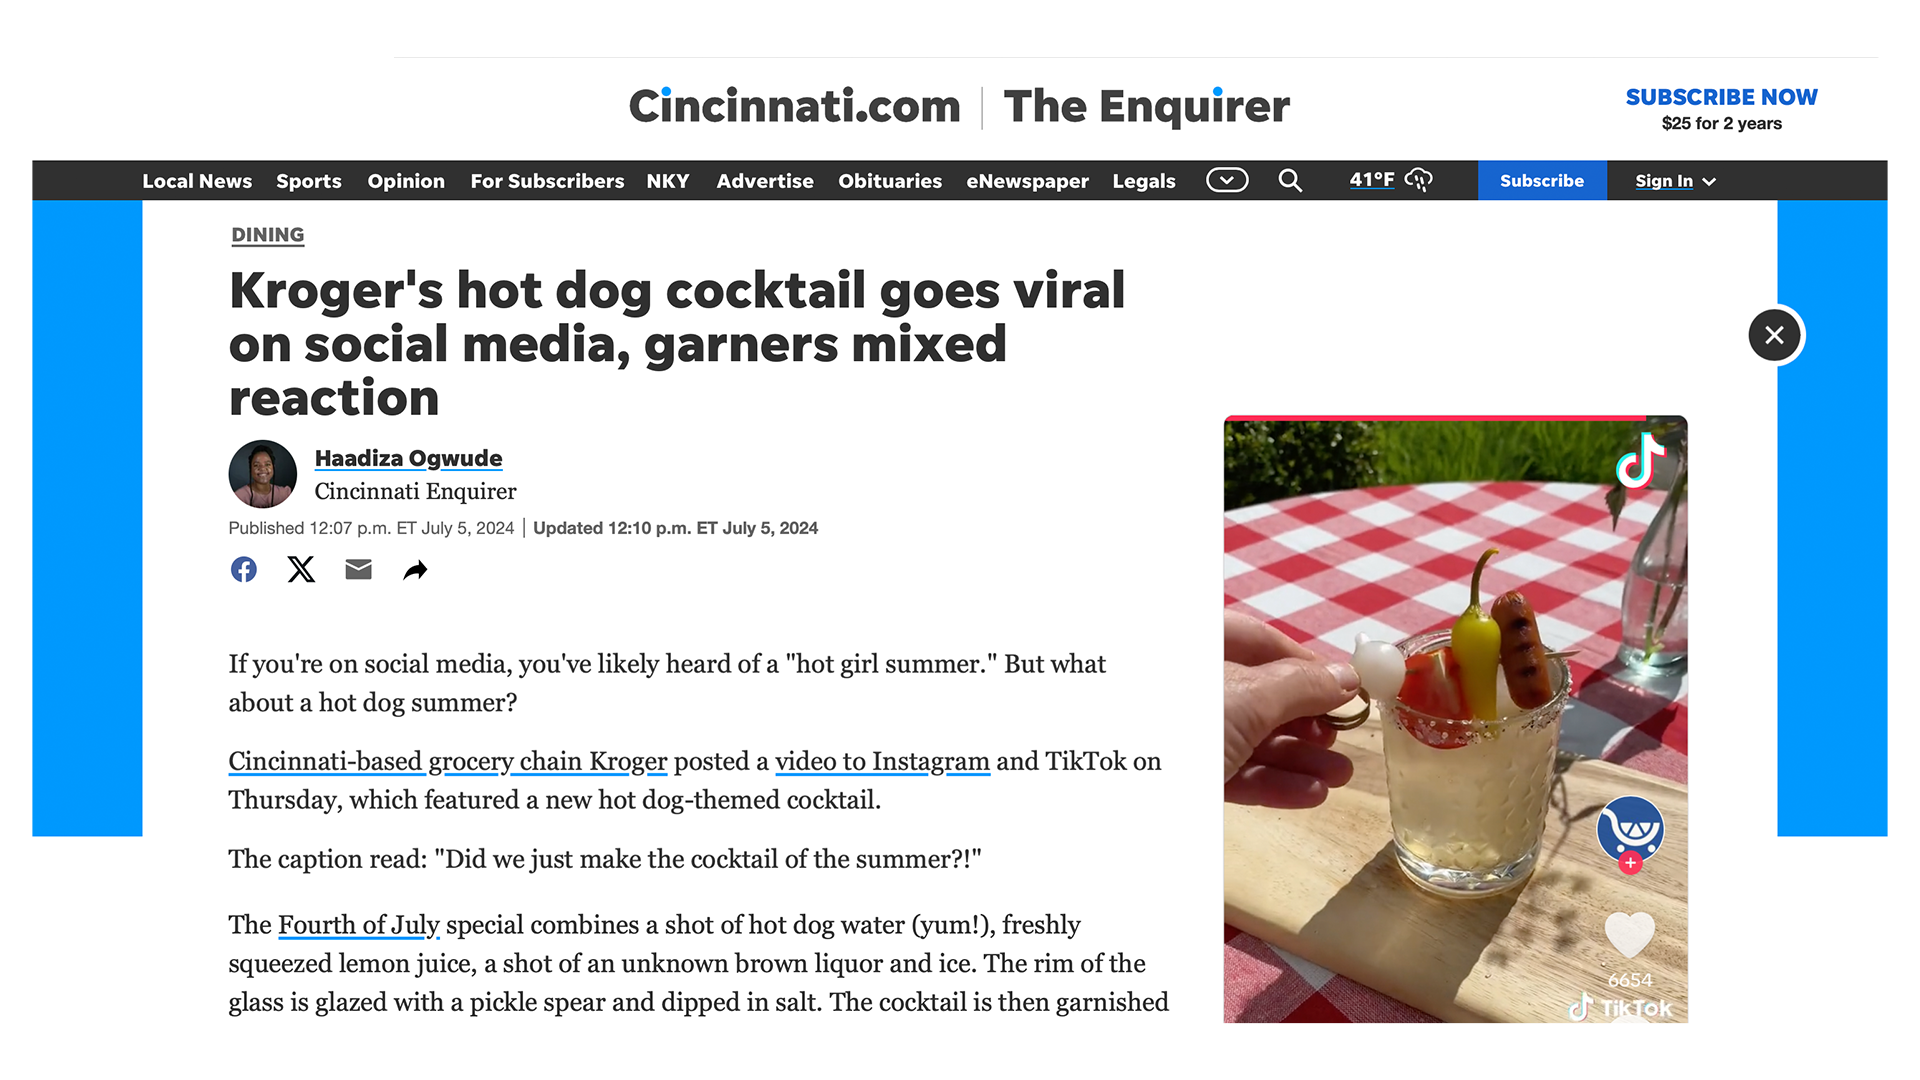
Task: Click the DINING category label
Action: pos(267,235)
